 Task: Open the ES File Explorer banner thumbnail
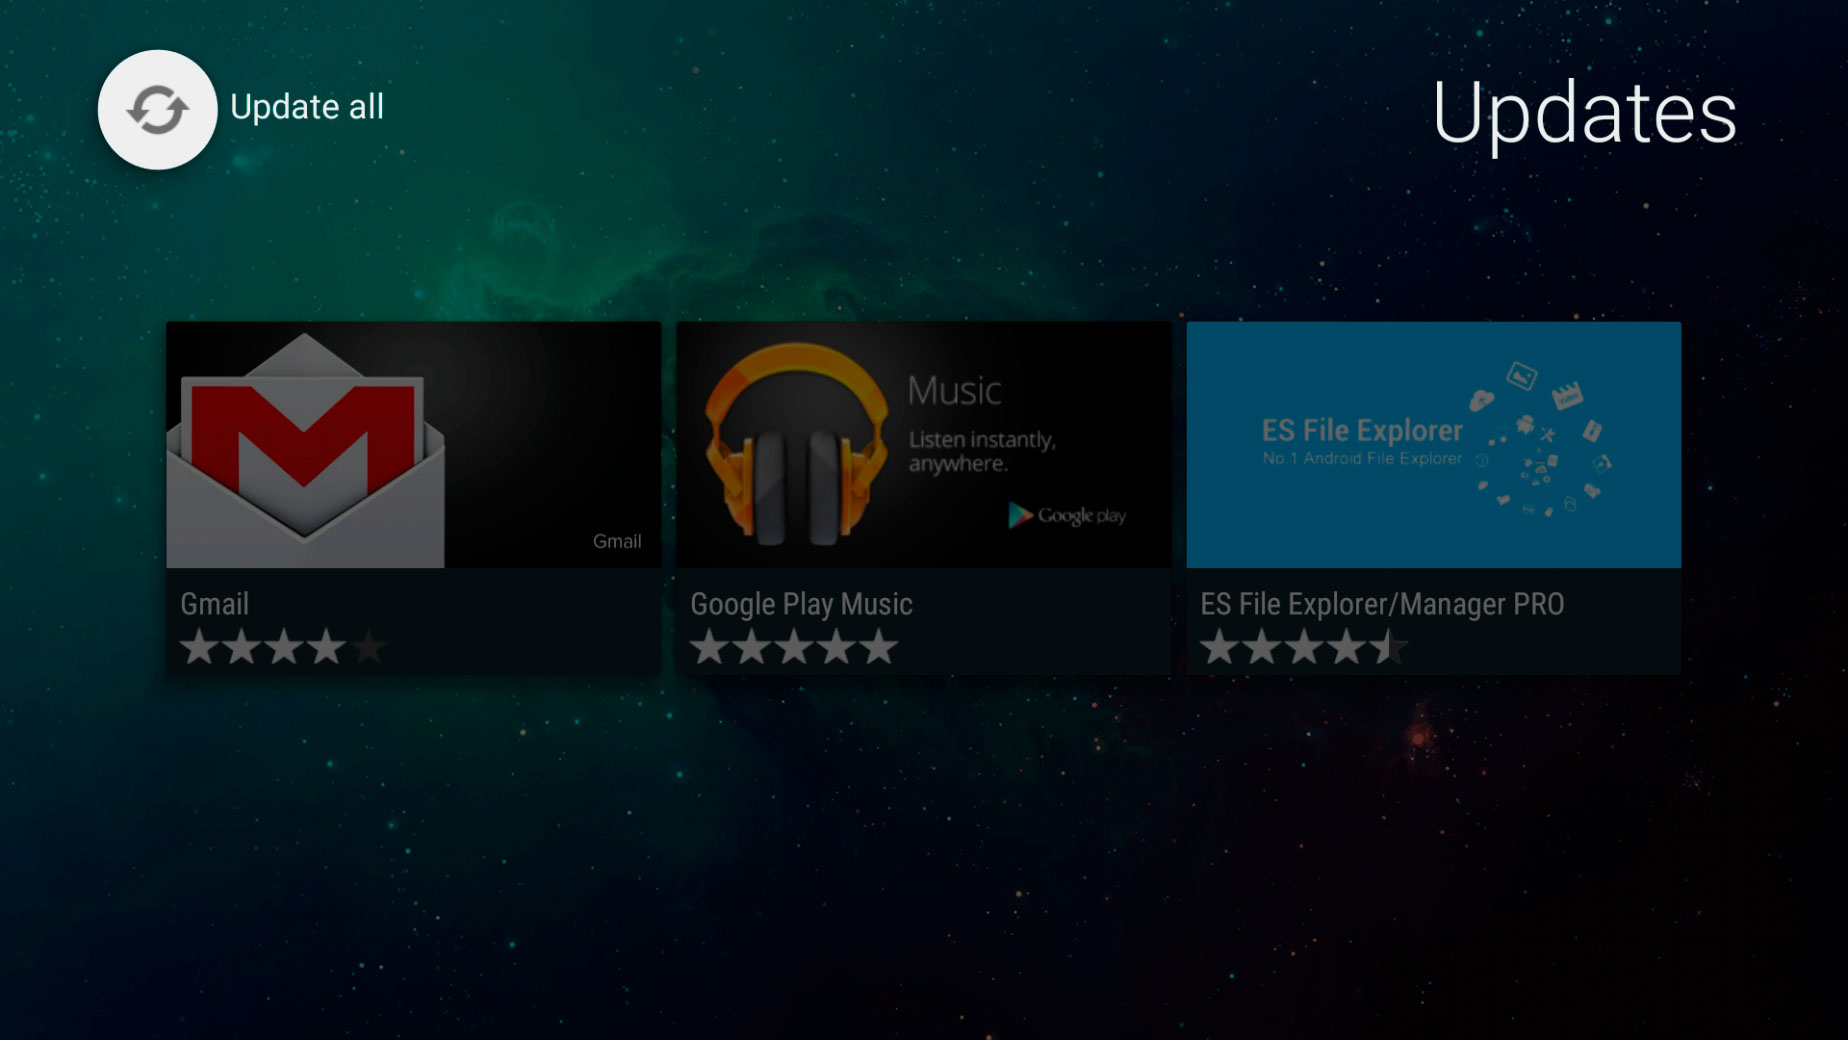[x=1434, y=445]
